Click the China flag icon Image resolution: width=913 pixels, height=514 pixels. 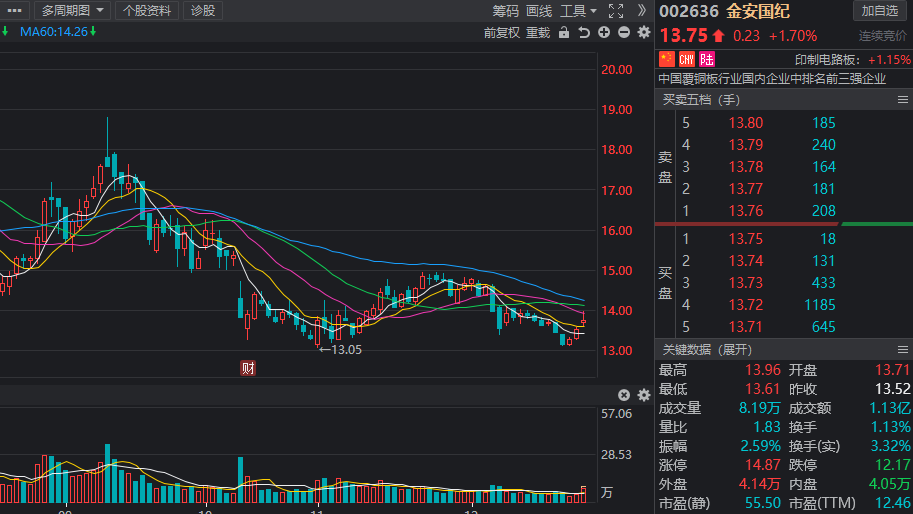(x=667, y=59)
